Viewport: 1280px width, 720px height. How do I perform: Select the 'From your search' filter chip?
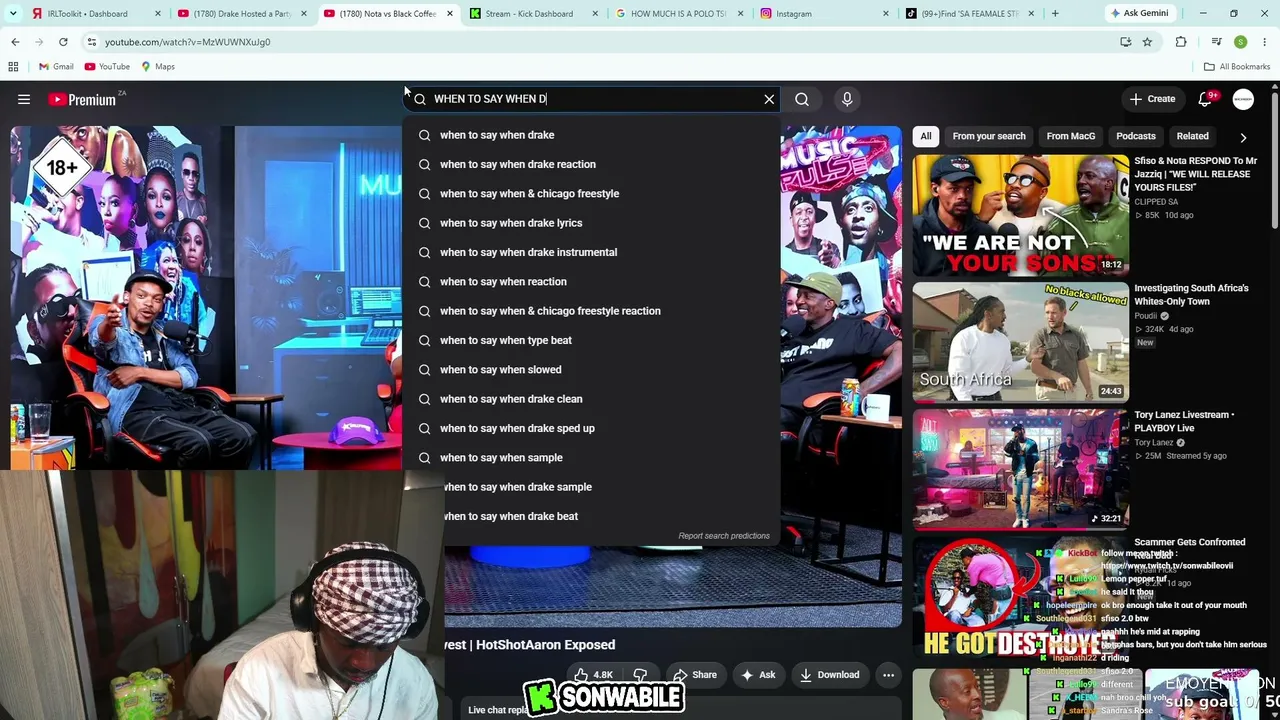(989, 136)
